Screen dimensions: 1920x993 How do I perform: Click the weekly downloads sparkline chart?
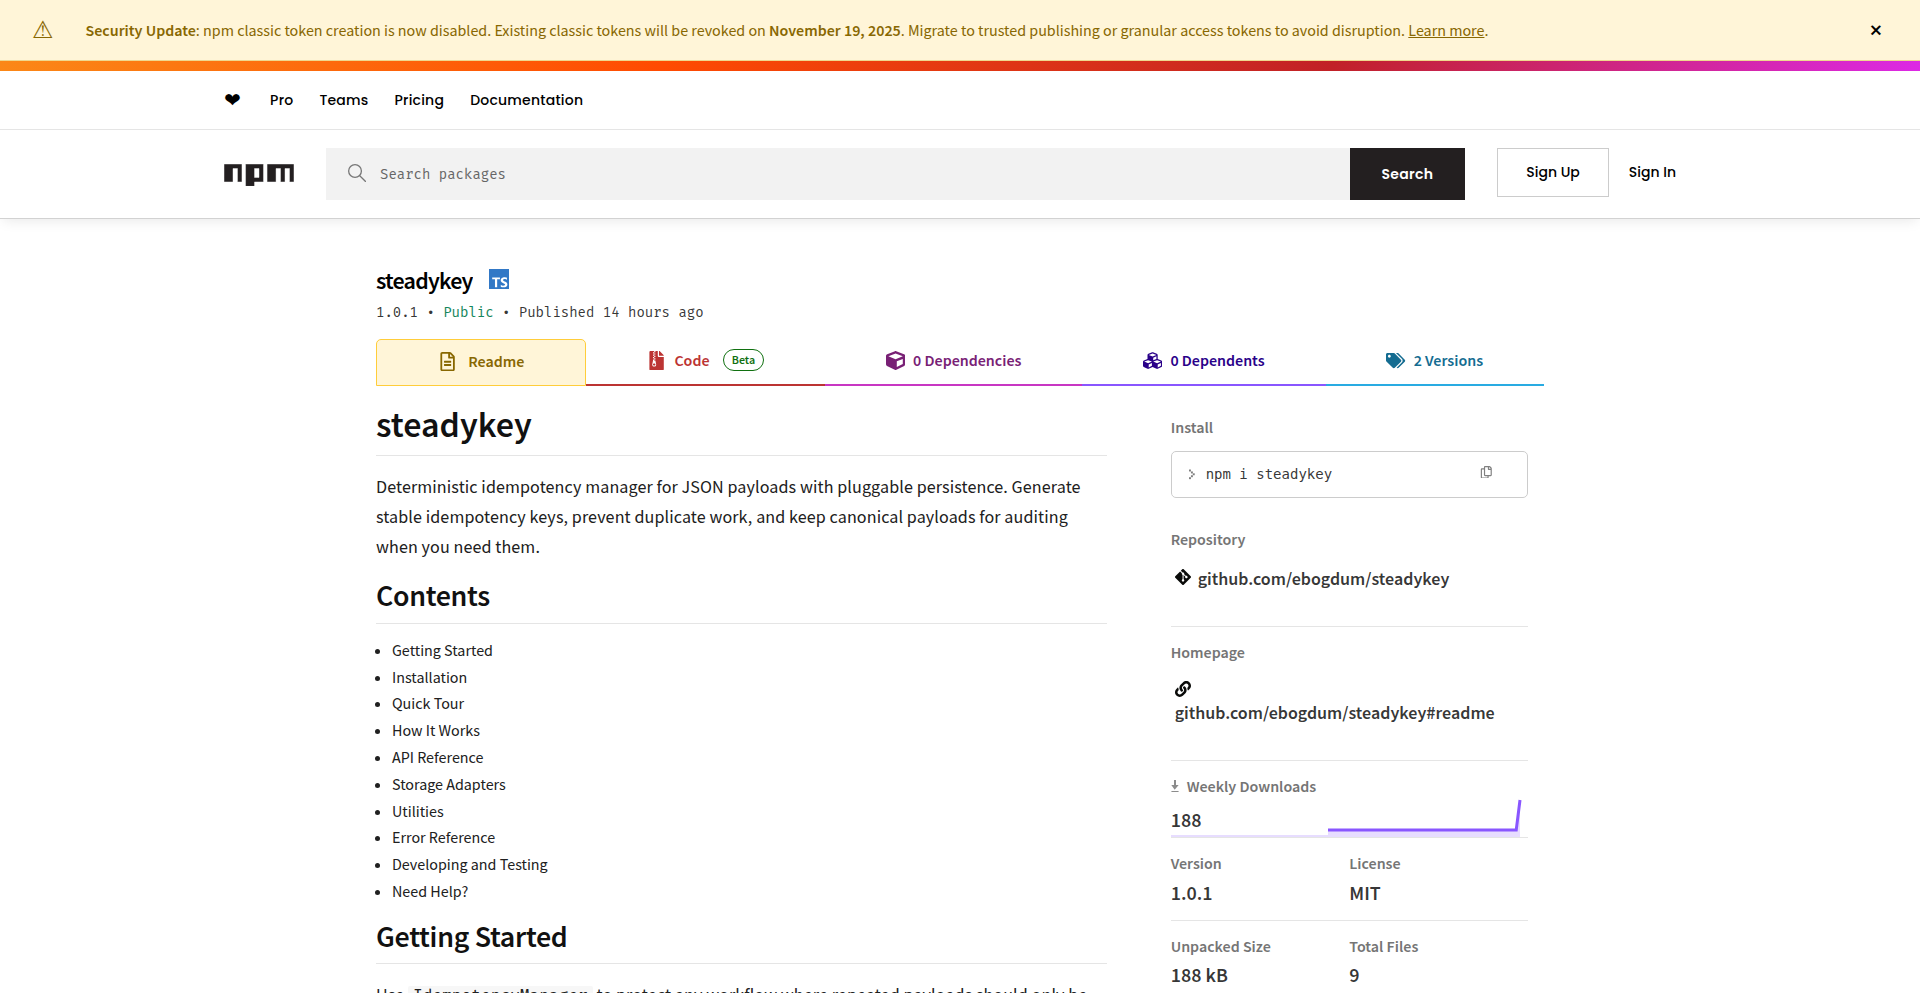point(1424,817)
